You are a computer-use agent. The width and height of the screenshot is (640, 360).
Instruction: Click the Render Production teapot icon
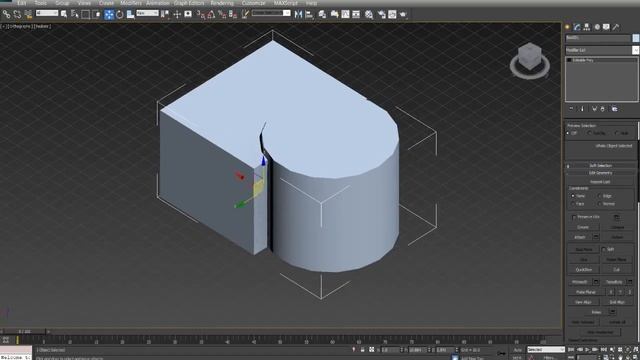pos(403,14)
